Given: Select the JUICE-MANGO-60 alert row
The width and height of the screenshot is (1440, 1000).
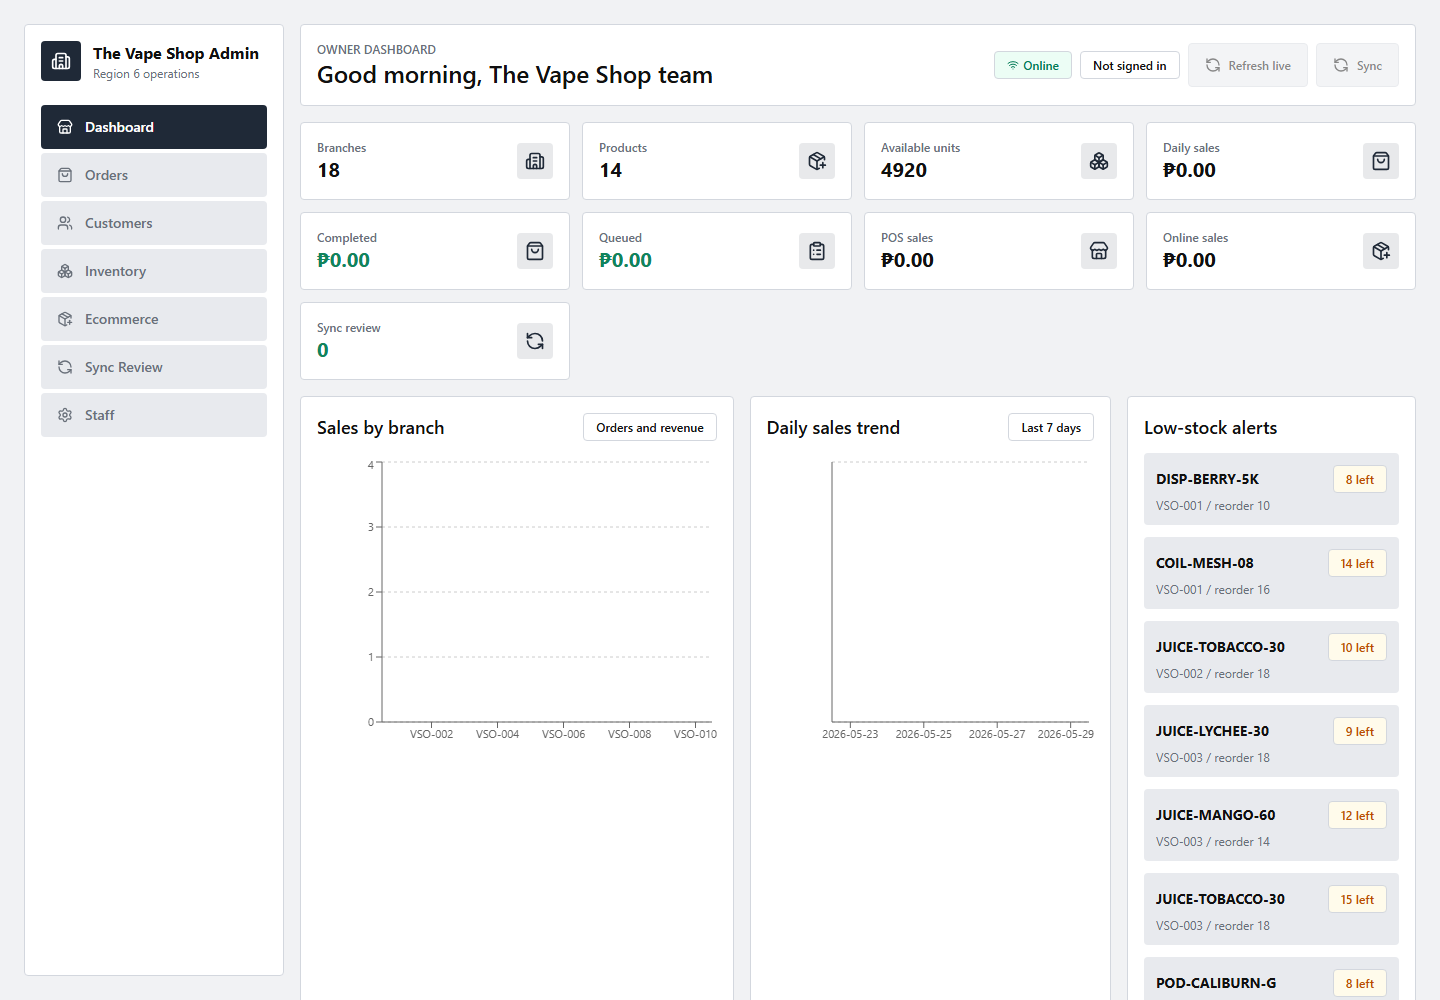Looking at the screenshot, I should click(x=1271, y=825).
